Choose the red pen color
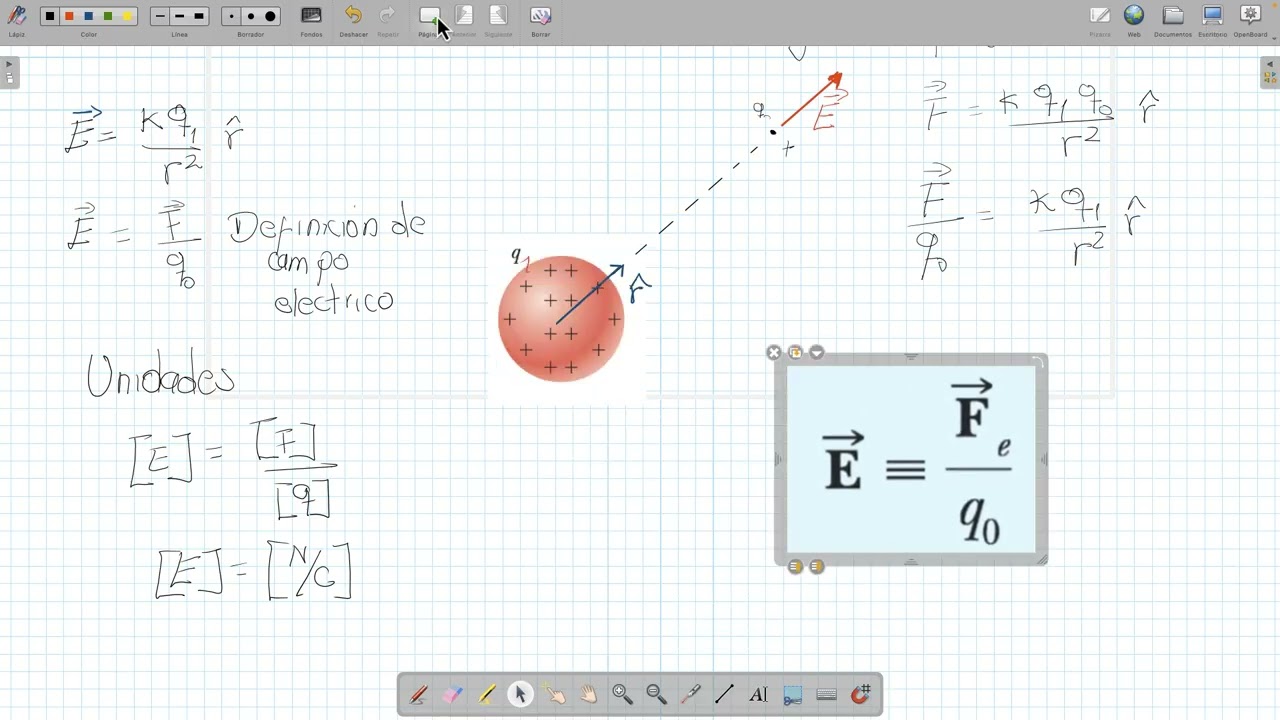 69,16
